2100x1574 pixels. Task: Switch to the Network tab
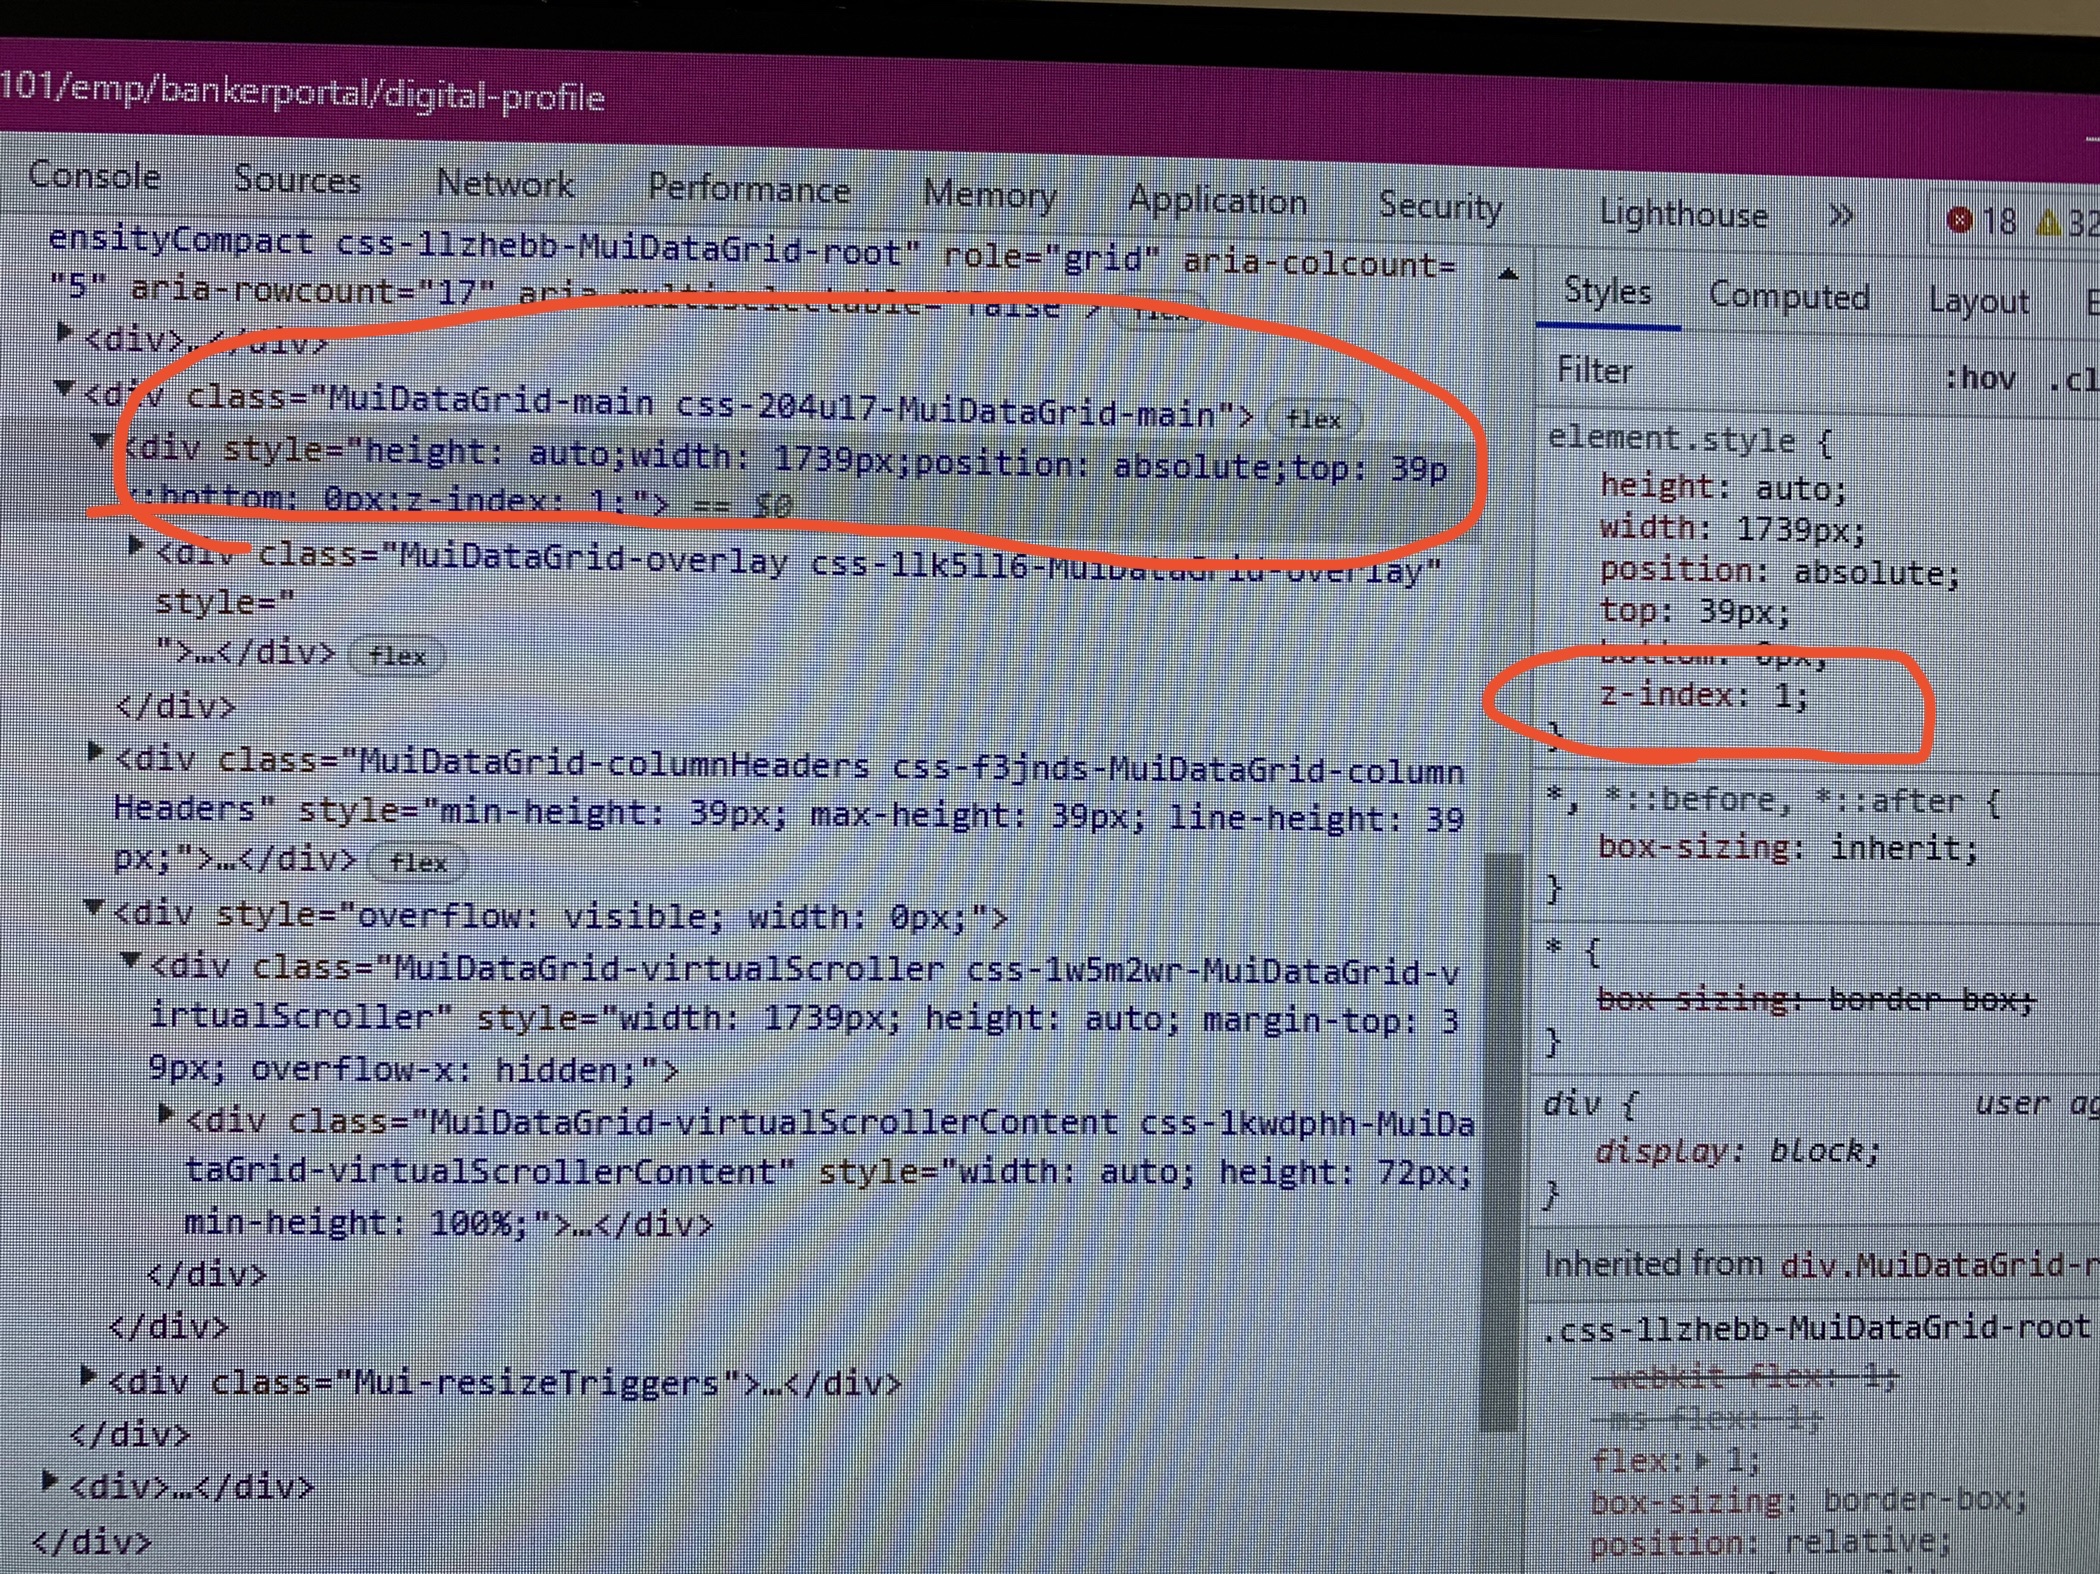coord(505,184)
